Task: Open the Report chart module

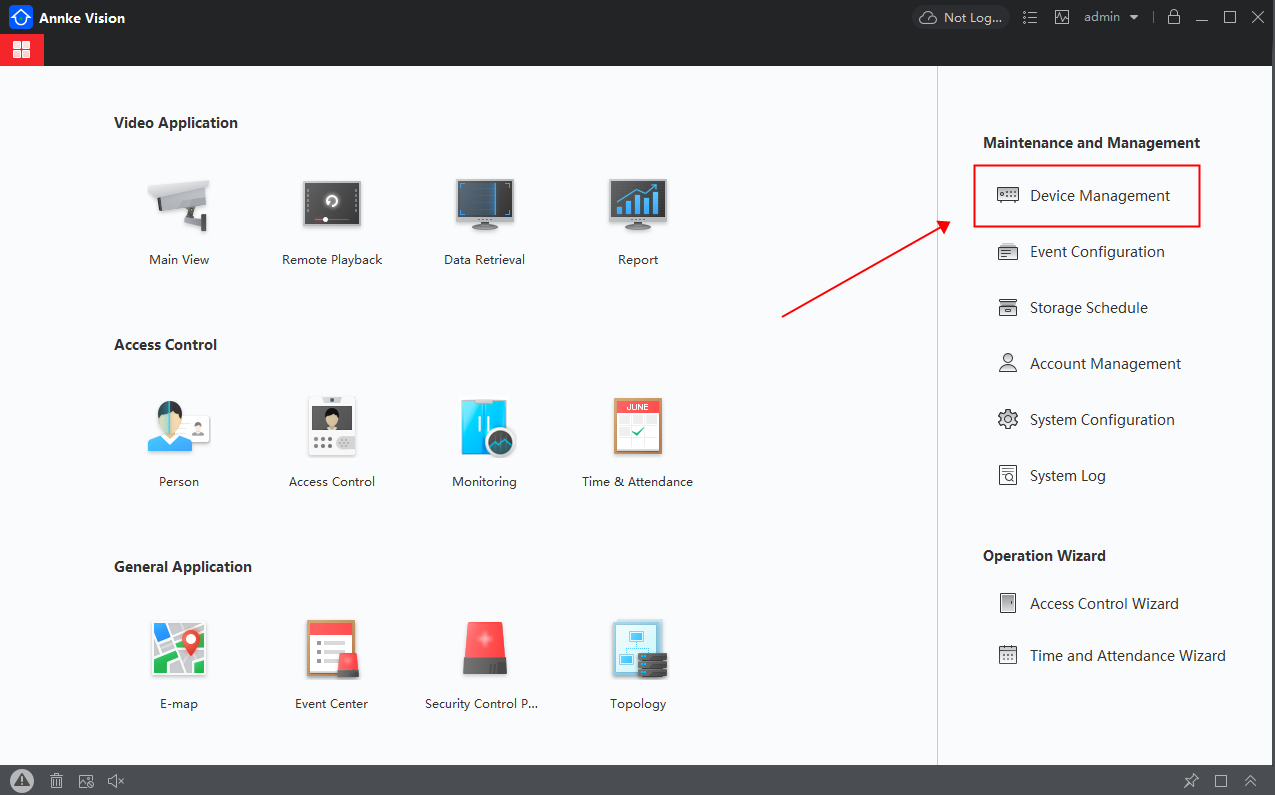Action: coord(638,205)
